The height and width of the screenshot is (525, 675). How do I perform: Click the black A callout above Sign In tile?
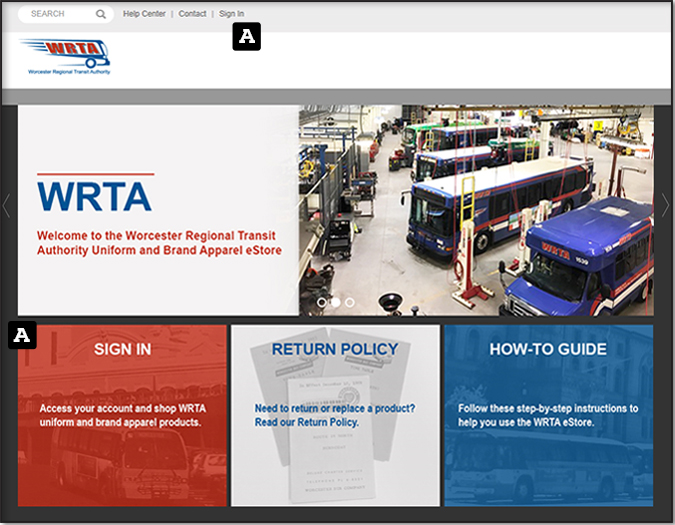click(x=22, y=335)
